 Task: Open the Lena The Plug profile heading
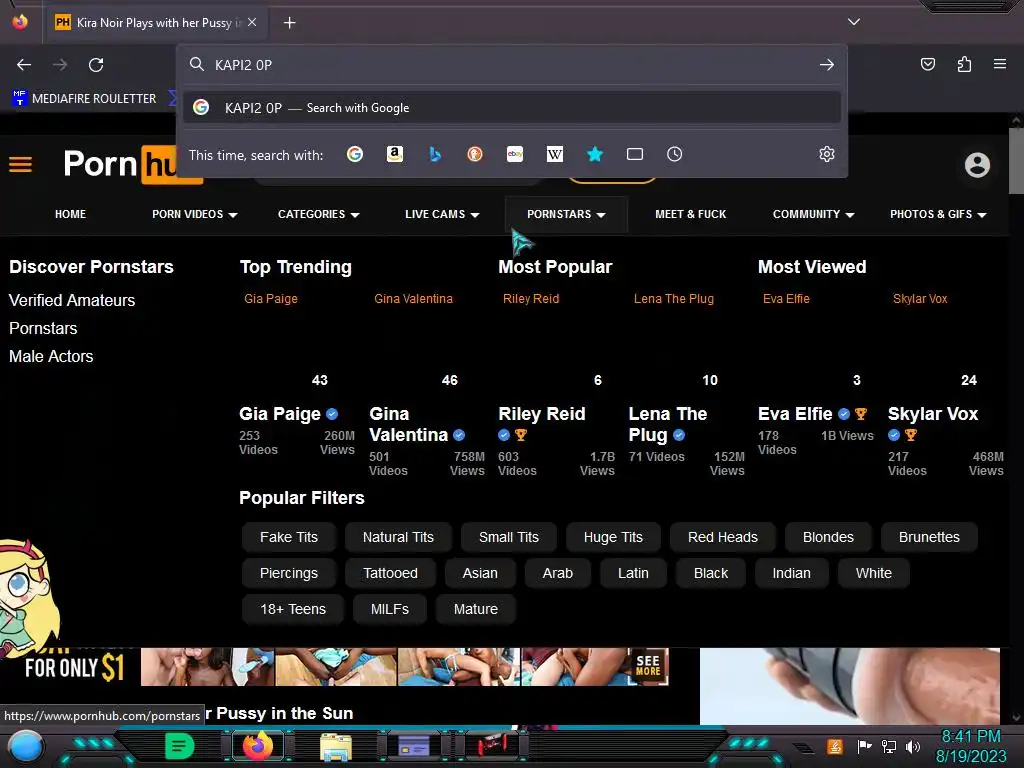point(667,424)
